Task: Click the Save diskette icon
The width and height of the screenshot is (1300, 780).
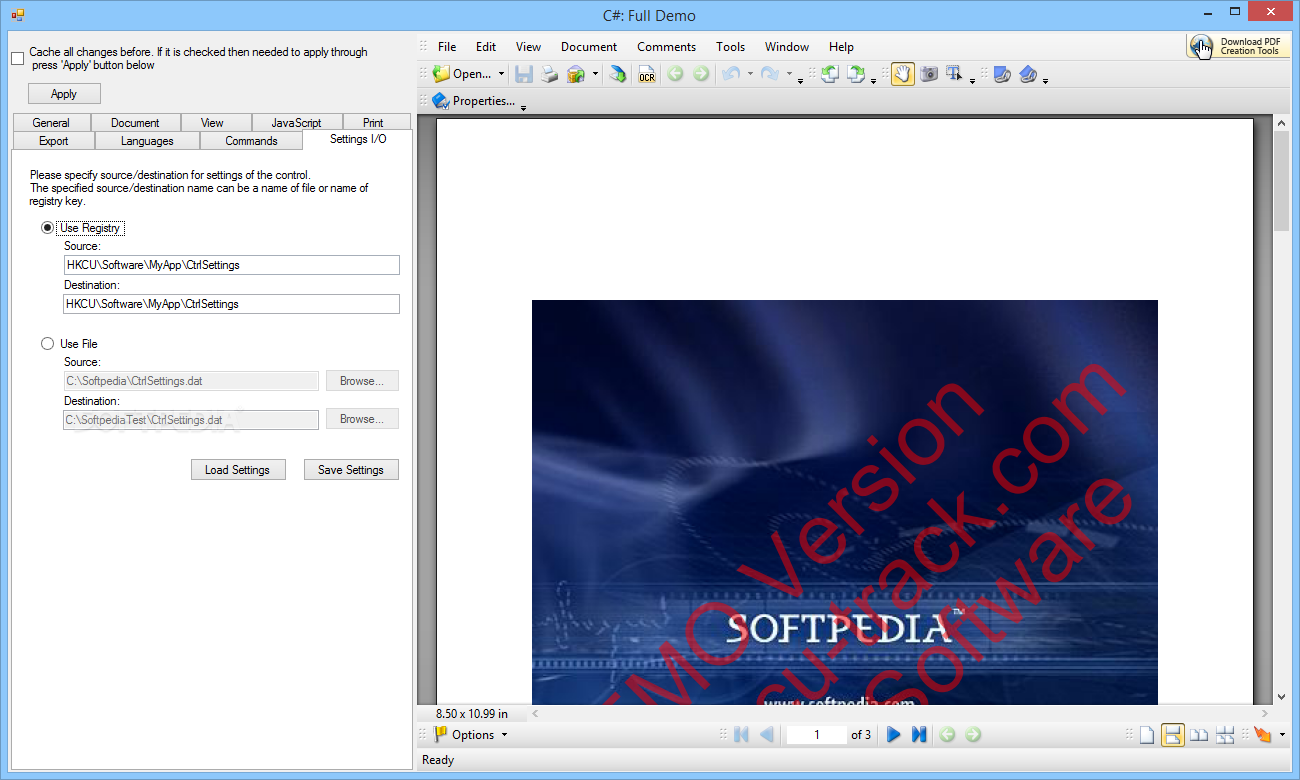Action: pyautogui.click(x=524, y=74)
